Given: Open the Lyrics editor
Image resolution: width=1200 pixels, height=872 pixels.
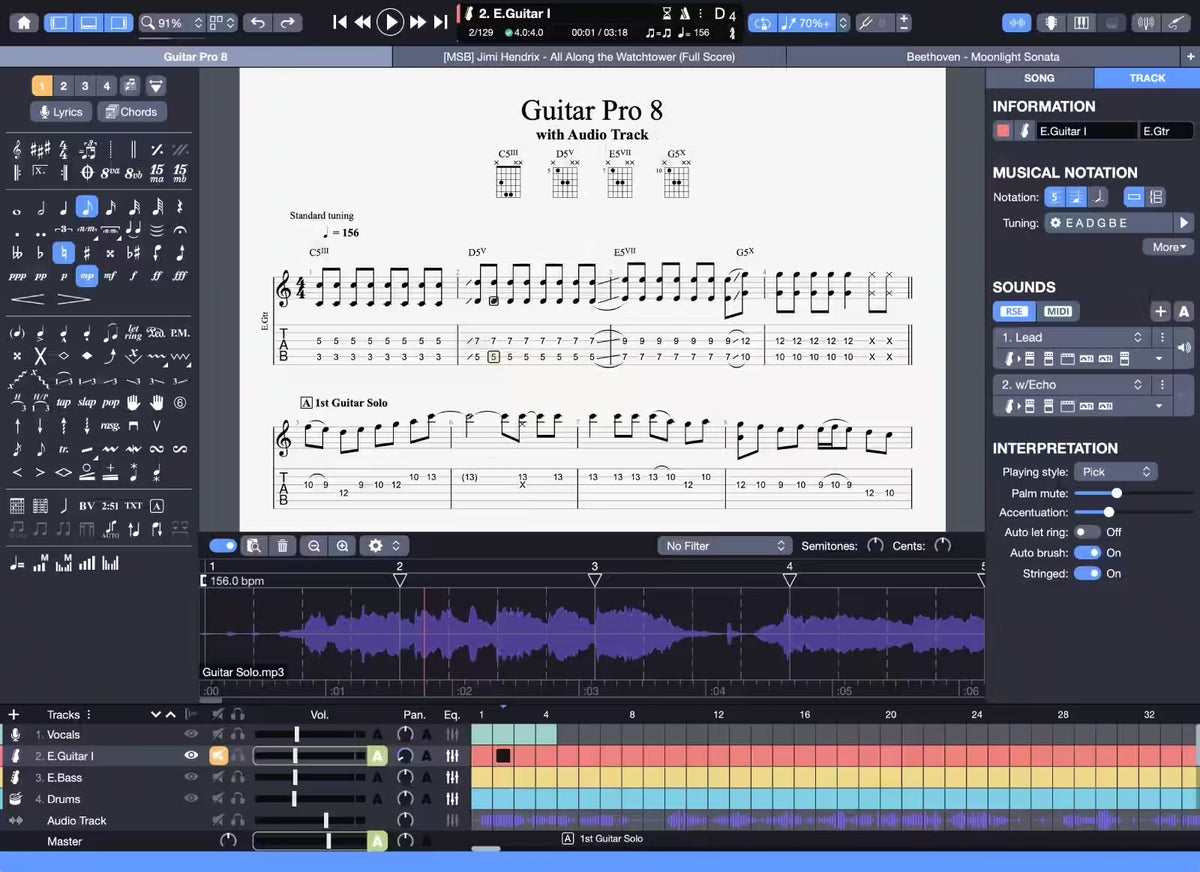Looking at the screenshot, I should point(61,112).
